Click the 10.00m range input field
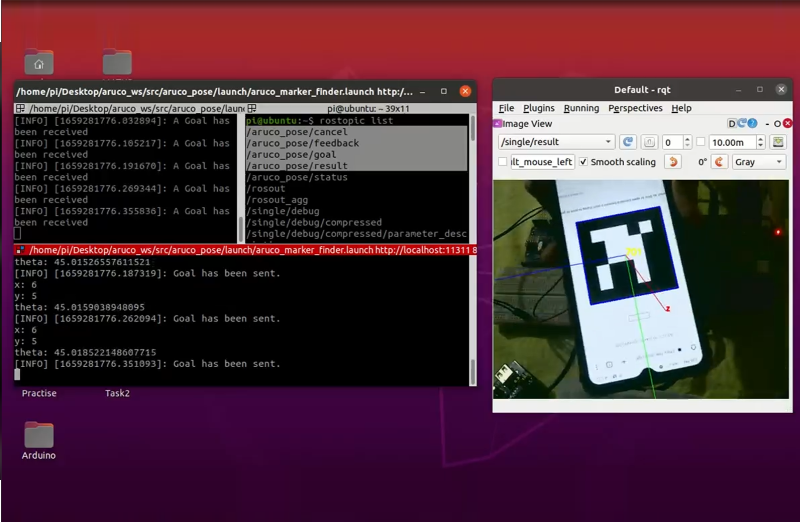Screen dimensions: 800x522 pos(733,142)
